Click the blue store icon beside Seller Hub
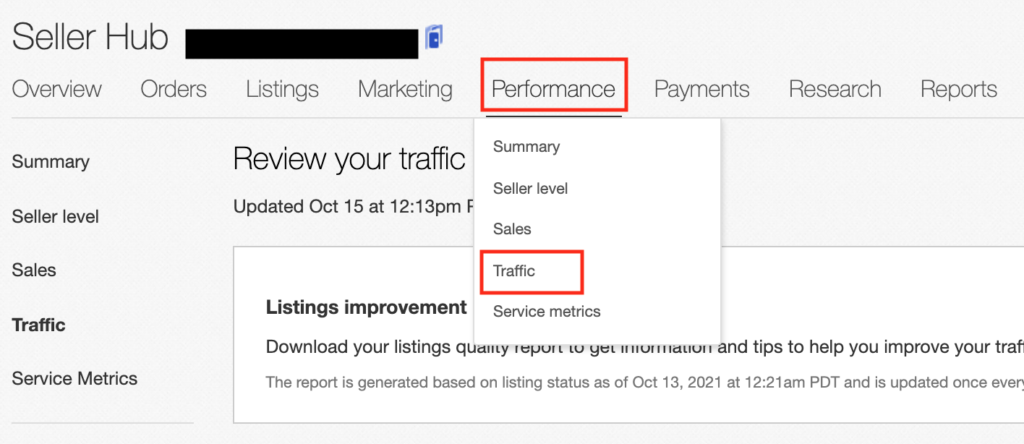 434,37
